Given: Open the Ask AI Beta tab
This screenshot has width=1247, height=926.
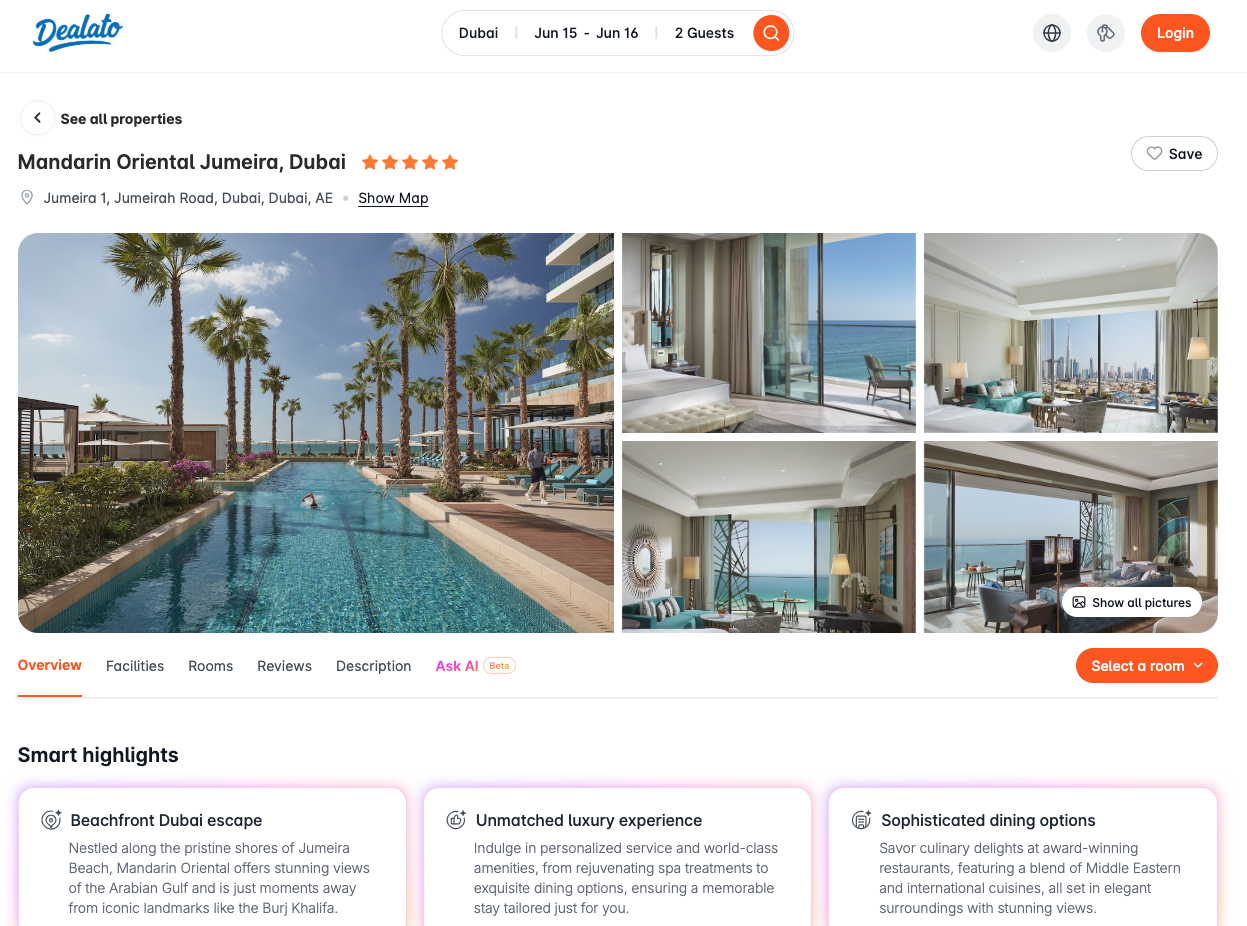Looking at the screenshot, I should pyautogui.click(x=475, y=666).
